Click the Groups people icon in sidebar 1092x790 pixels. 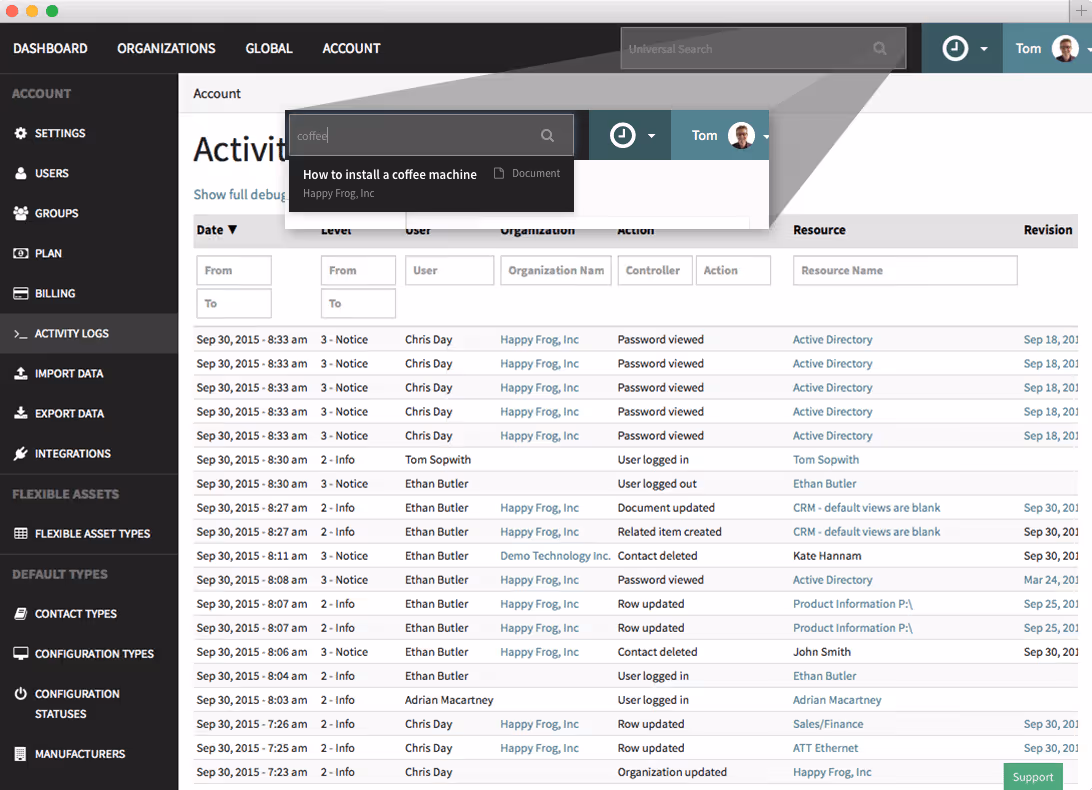pos(21,213)
